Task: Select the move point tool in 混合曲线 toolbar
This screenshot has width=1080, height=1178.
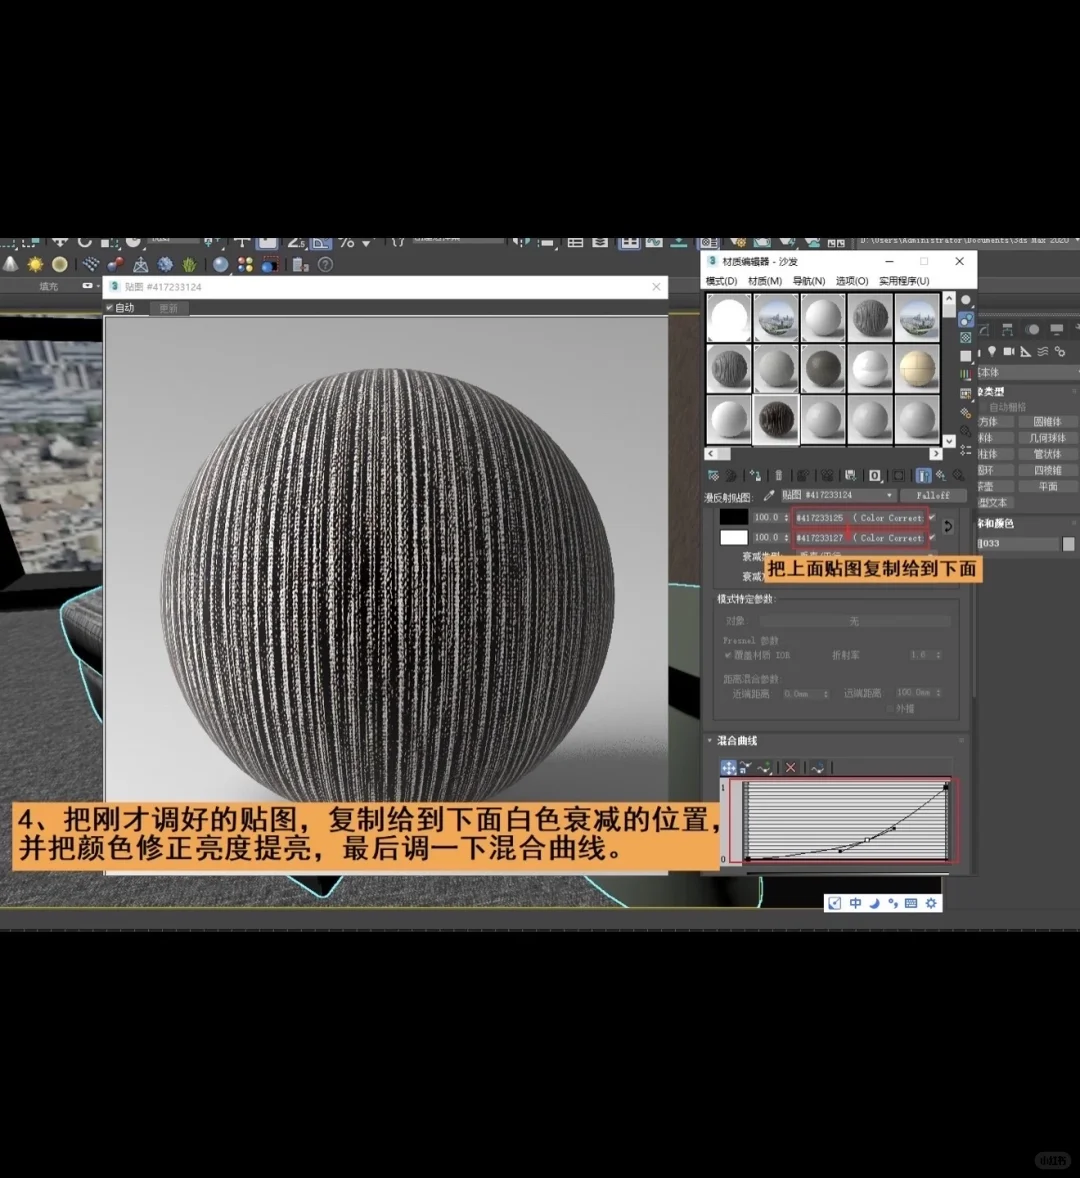Action: pos(729,766)
